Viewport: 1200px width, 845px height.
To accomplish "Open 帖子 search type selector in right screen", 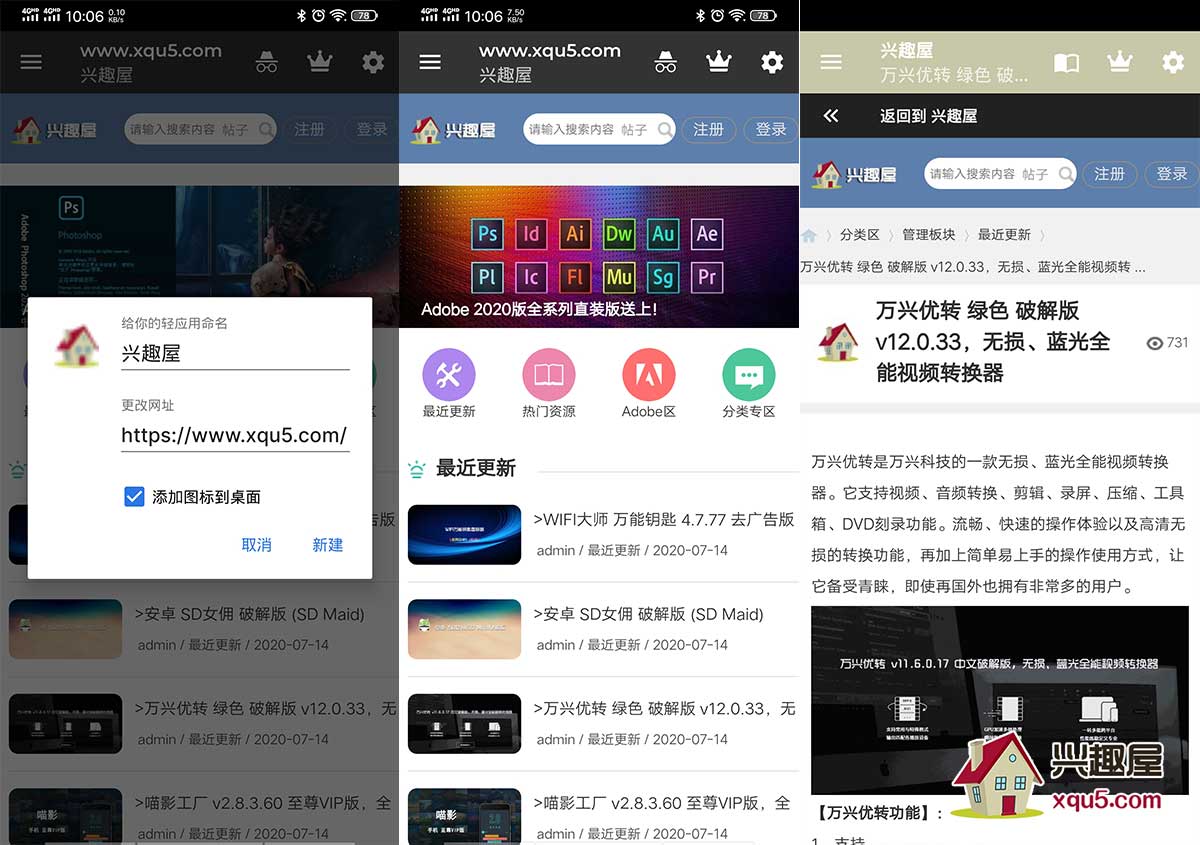I will [x=1035, y=174].
